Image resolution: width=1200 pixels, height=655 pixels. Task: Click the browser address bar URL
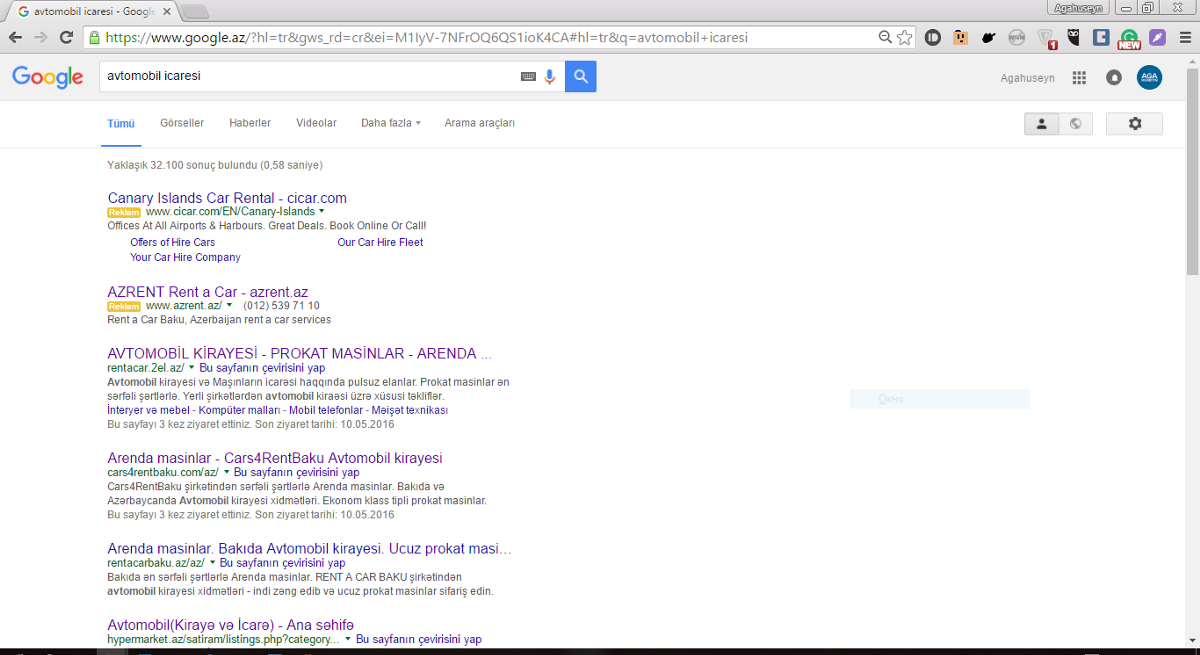(x=426, y=38)
